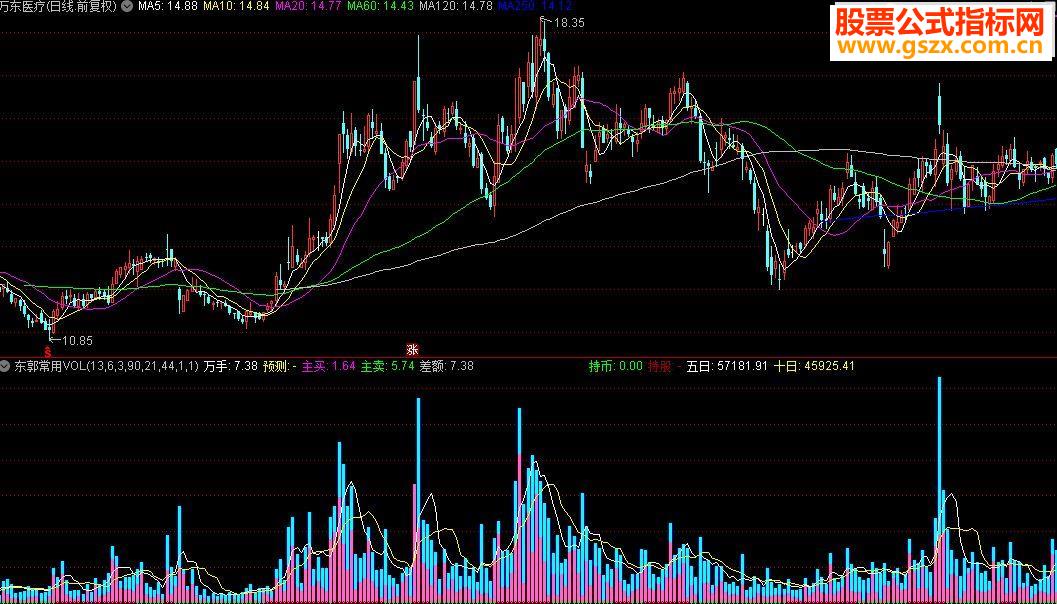The image size is (1057, 604).
Task: Click the 五日: 57181.91 value
Action: [x=727, y=366]
